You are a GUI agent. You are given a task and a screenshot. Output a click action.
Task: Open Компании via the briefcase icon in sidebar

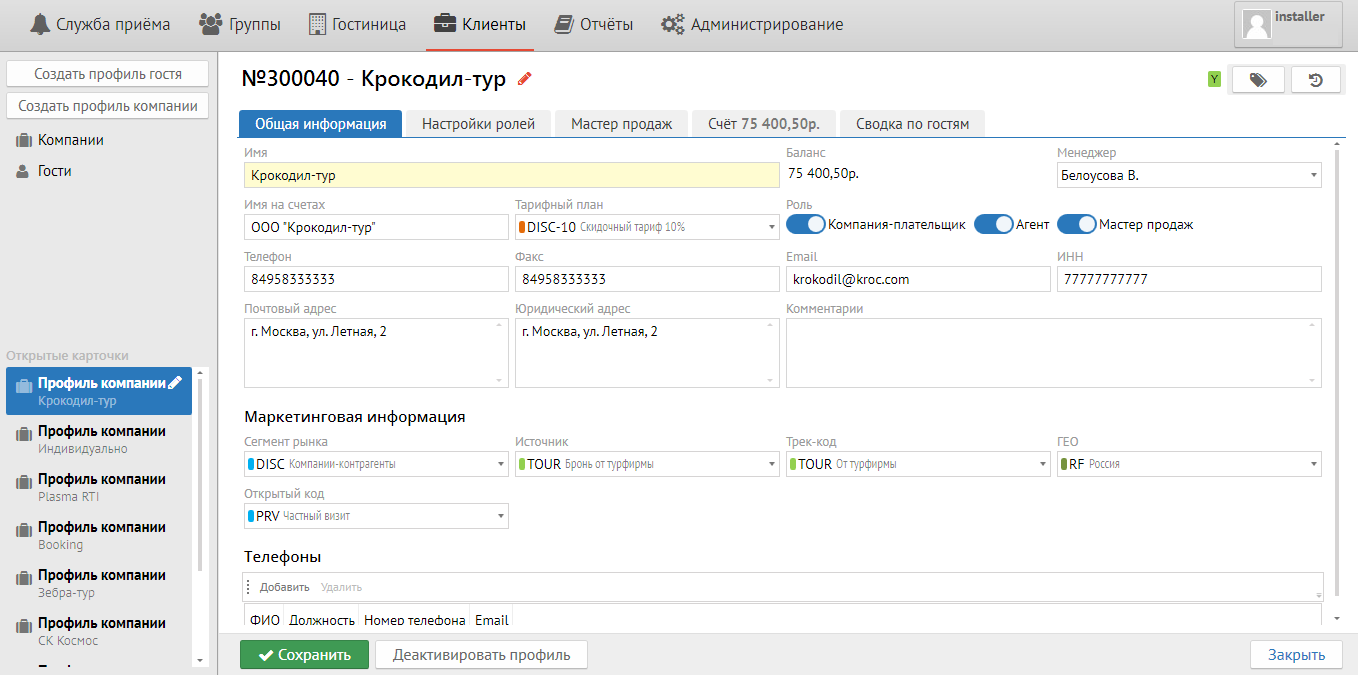pyautogui.click(x=23, y=141)
